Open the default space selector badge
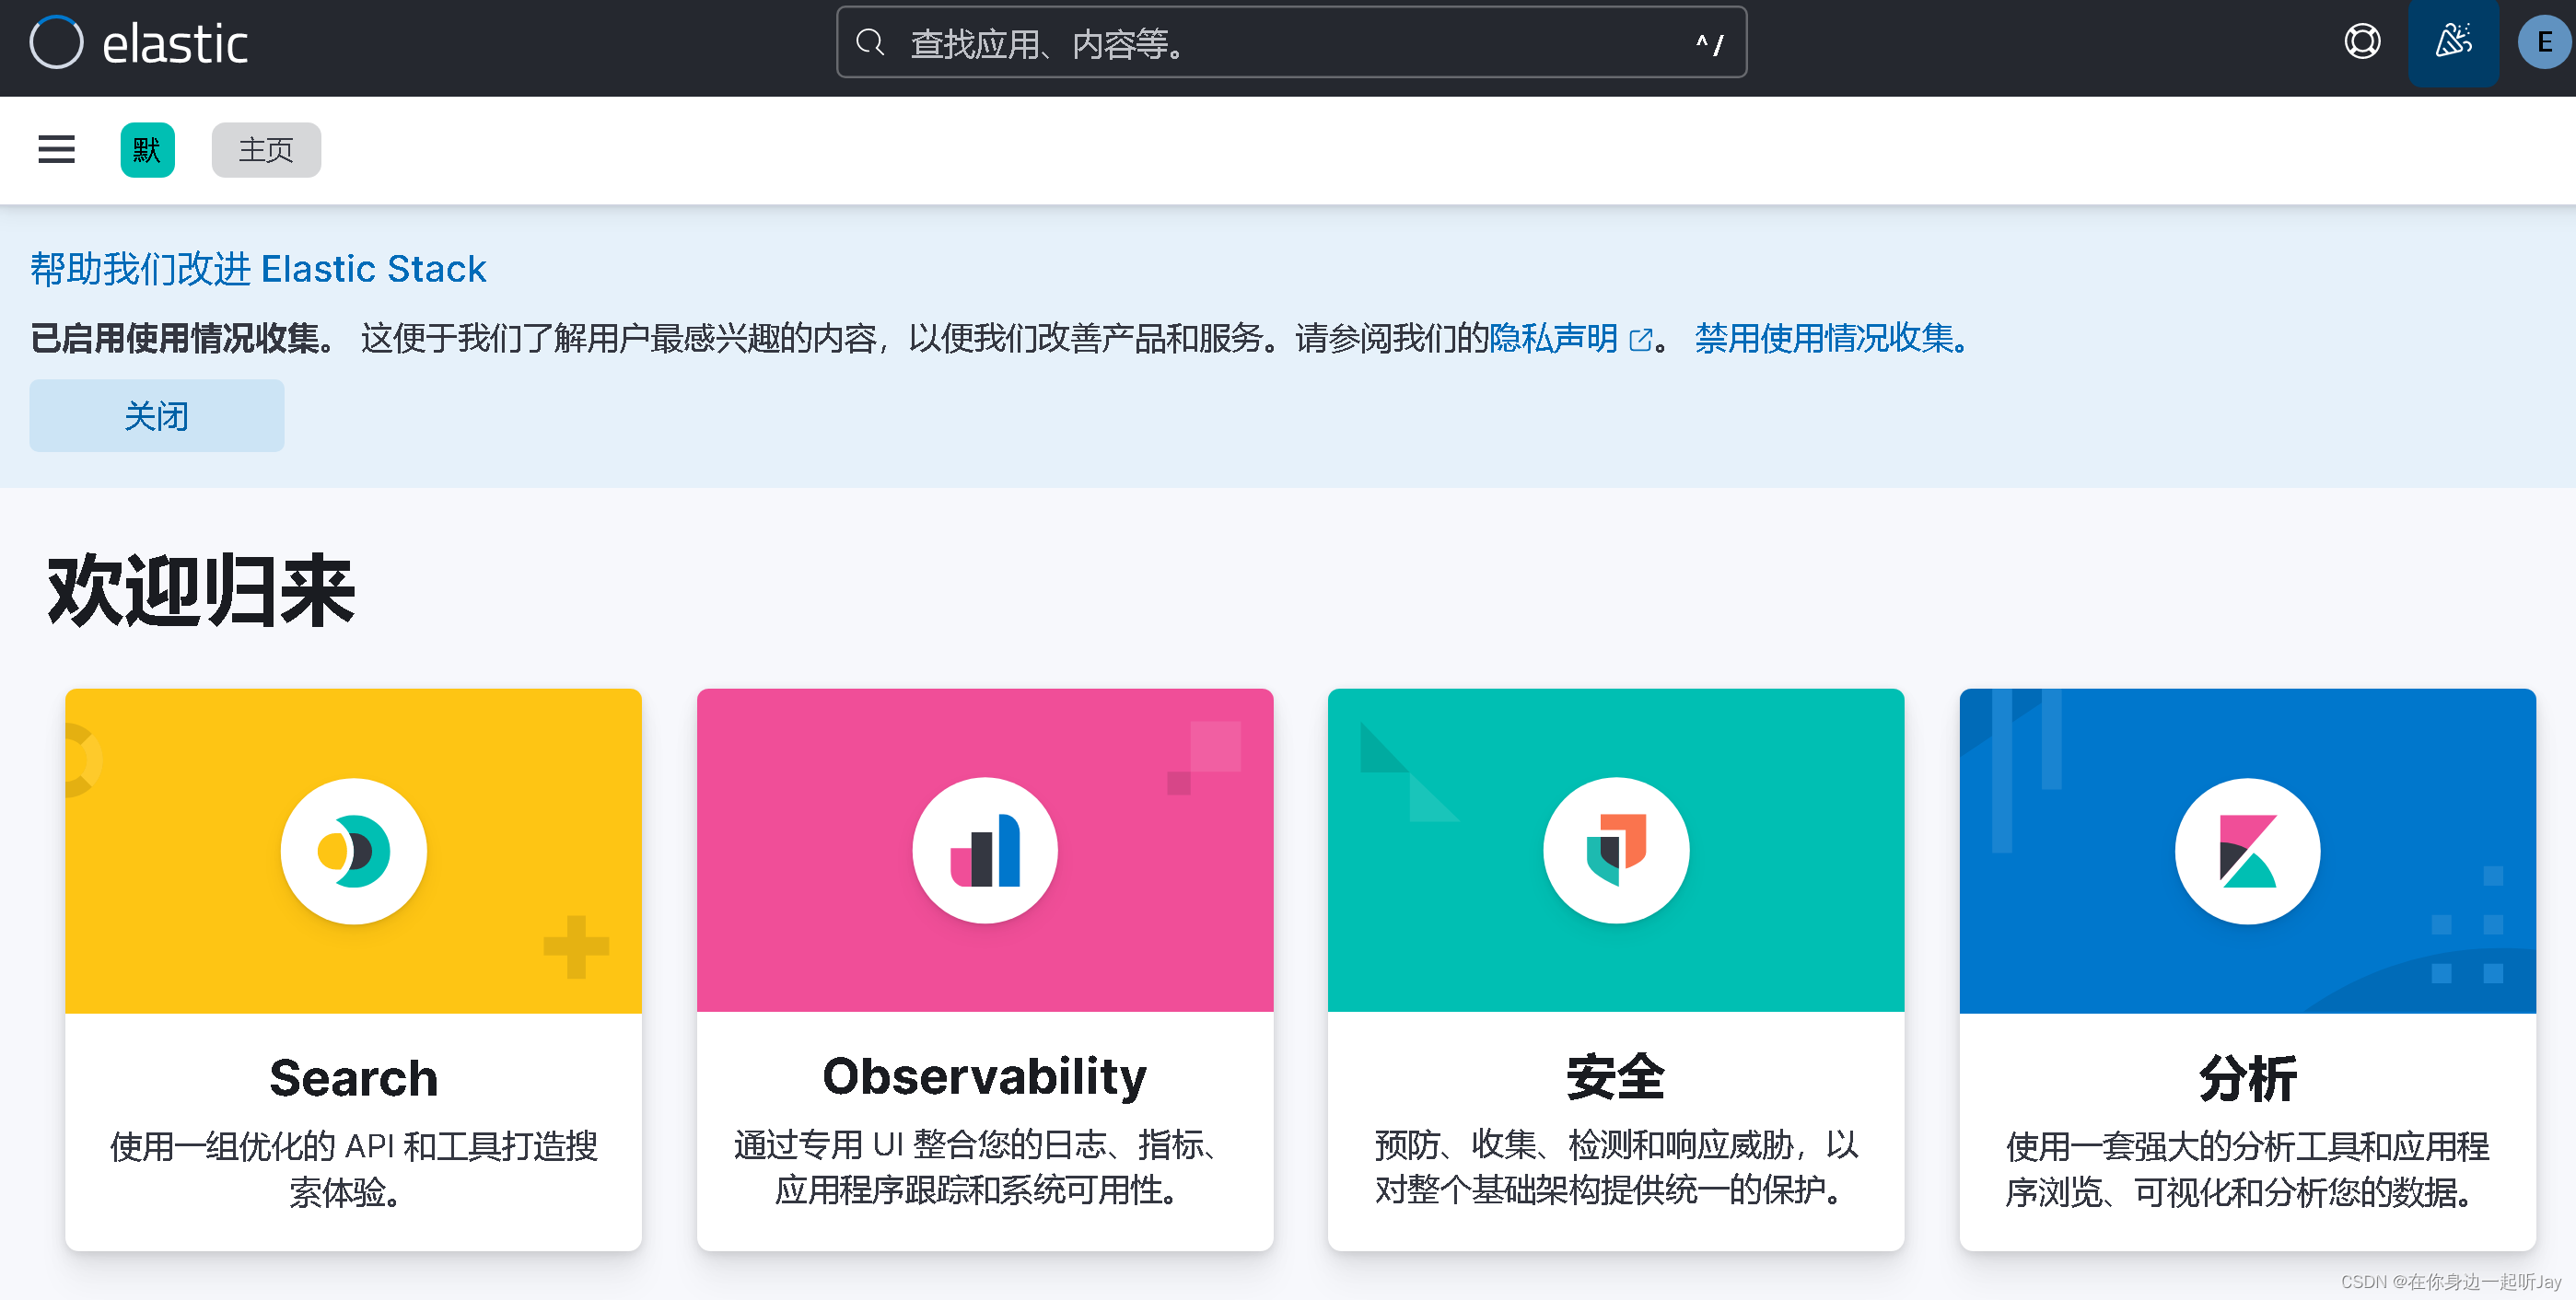This screenshot has width=2576, height=1300. 147,150
